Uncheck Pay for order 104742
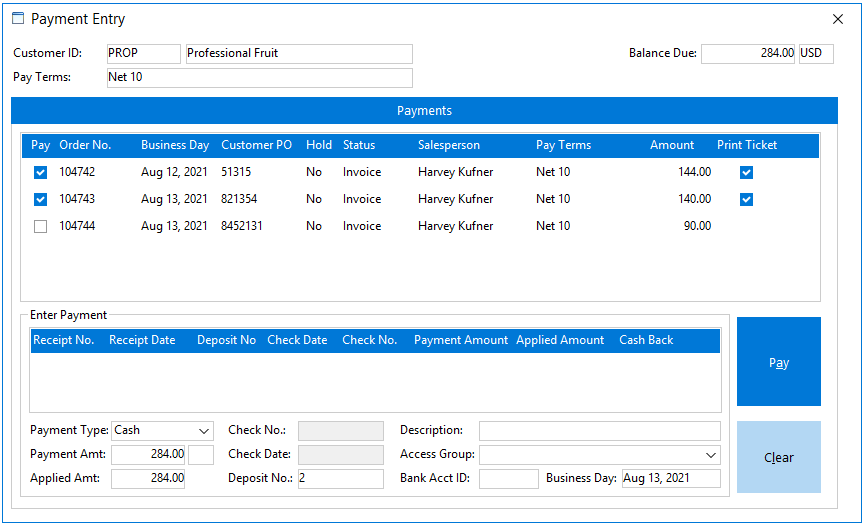866x526 pixels. tap(40, 172)
